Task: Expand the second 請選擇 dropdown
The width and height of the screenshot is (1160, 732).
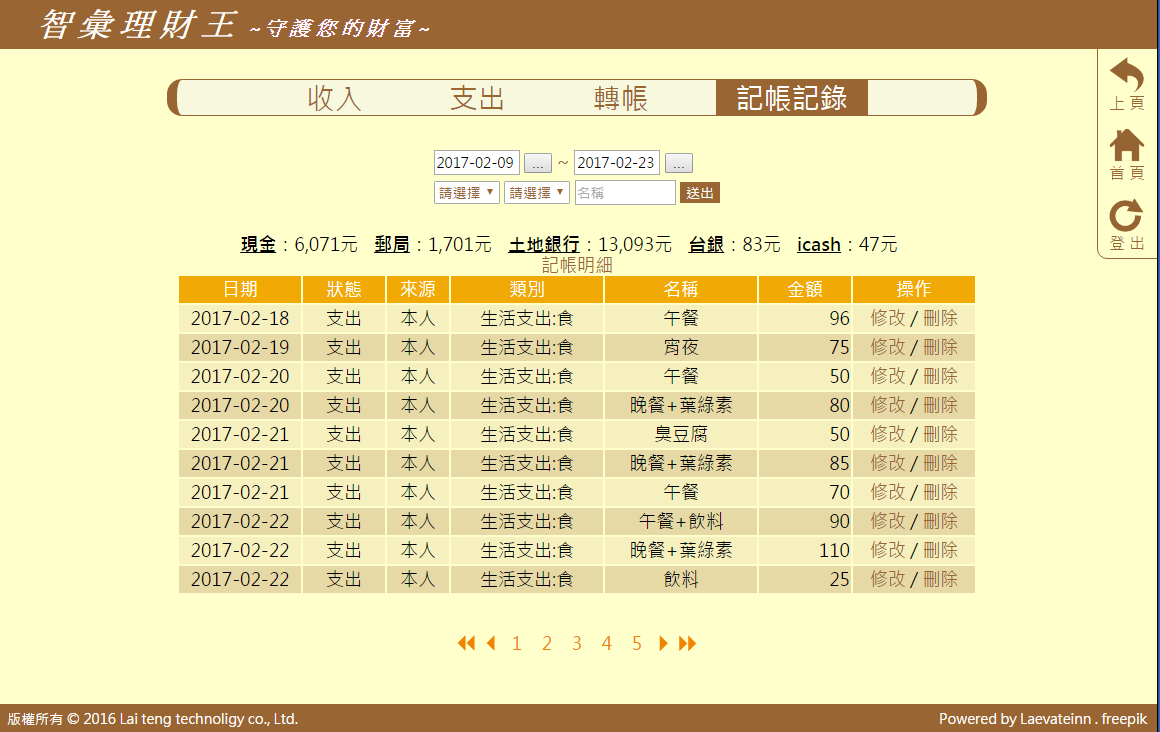Action: 536,193
